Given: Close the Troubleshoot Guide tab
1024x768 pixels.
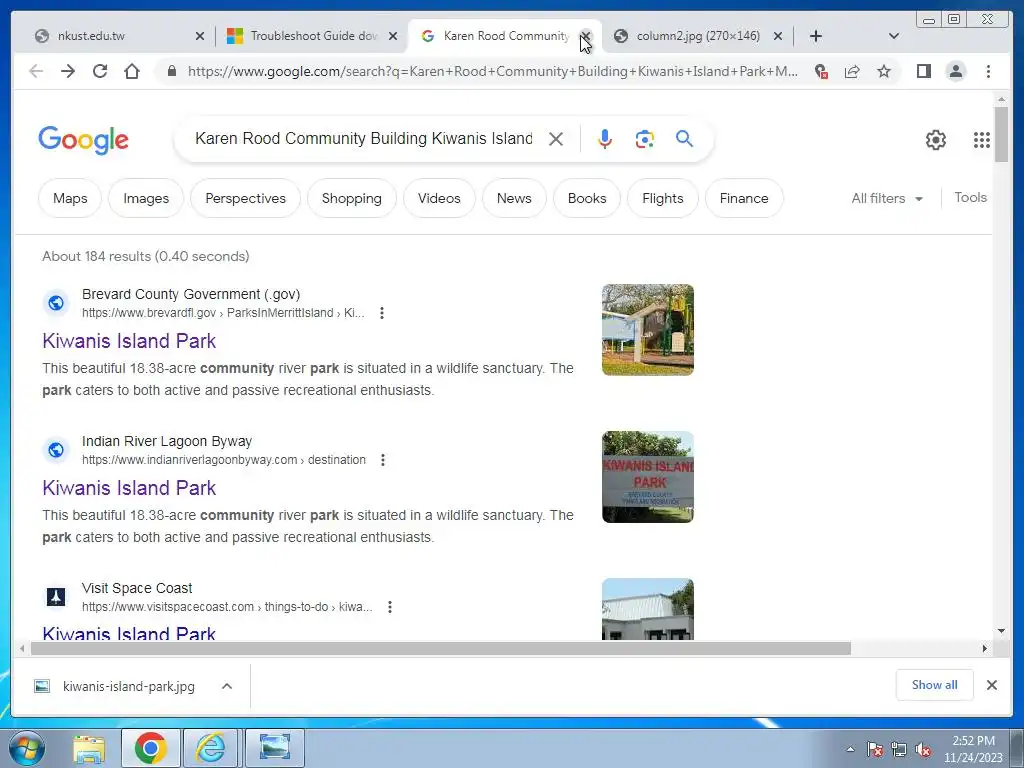Looking at the screenshot, I should [x=393, y=36].
